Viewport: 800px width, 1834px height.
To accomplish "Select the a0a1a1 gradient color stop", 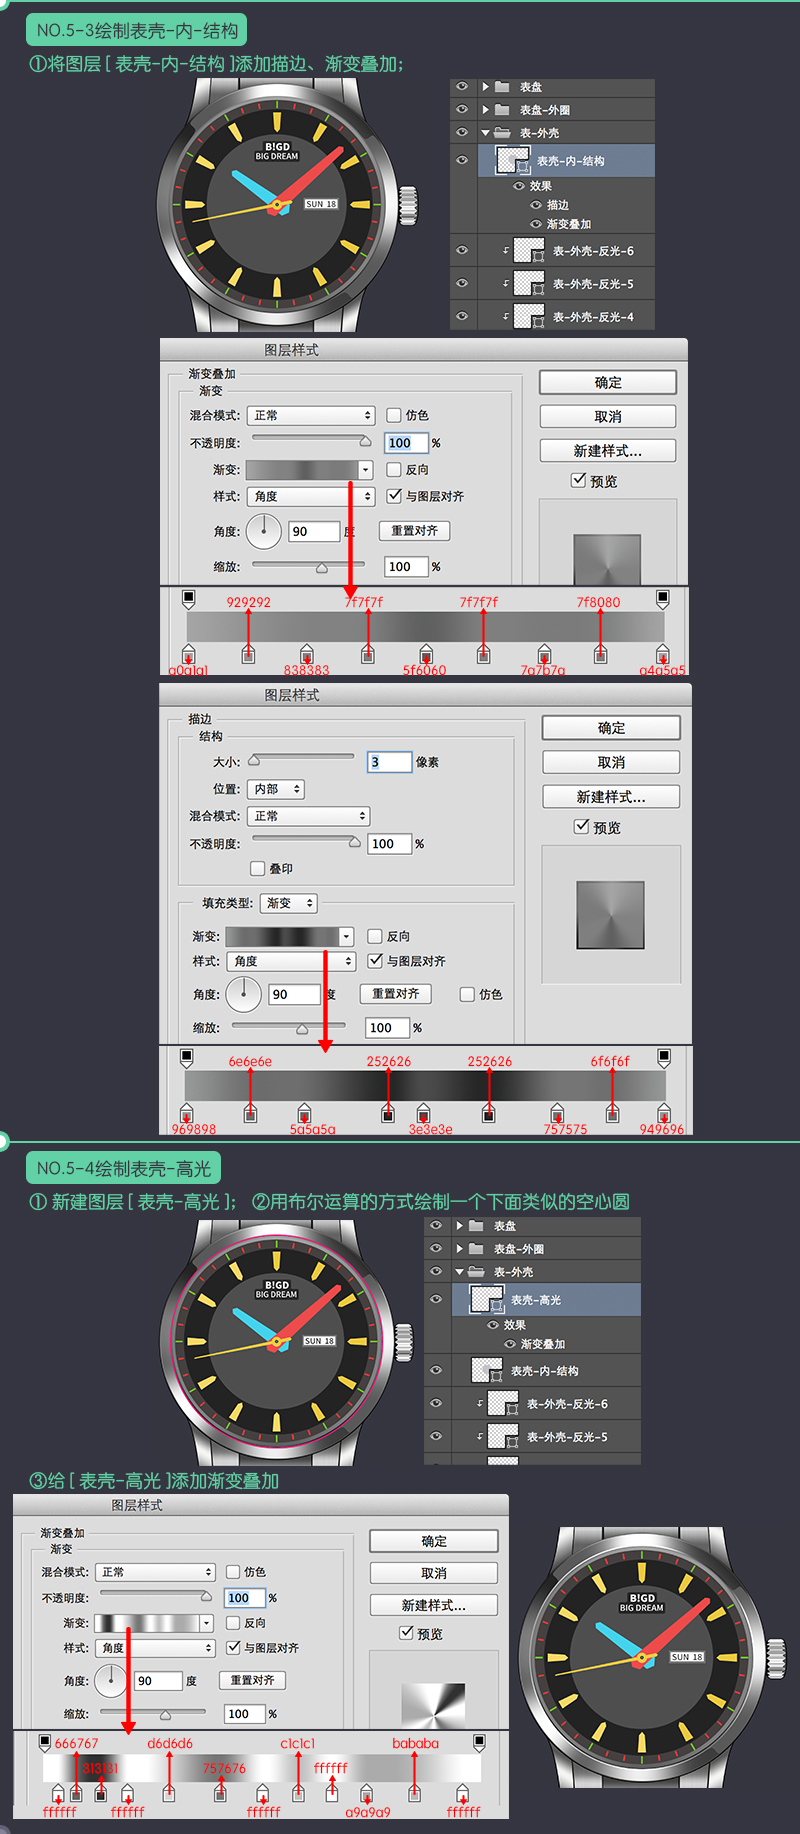I will coord(188,655).
